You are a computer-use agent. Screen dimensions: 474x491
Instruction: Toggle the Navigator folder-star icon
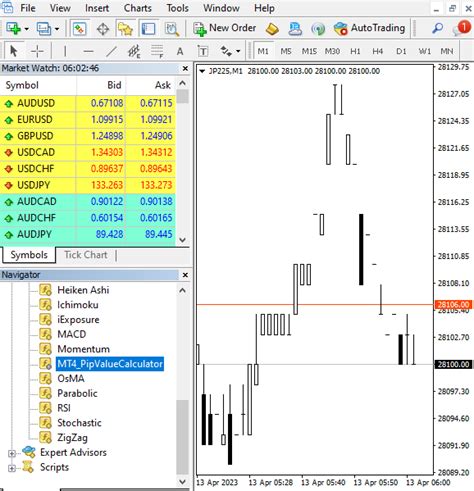(125, 29)
